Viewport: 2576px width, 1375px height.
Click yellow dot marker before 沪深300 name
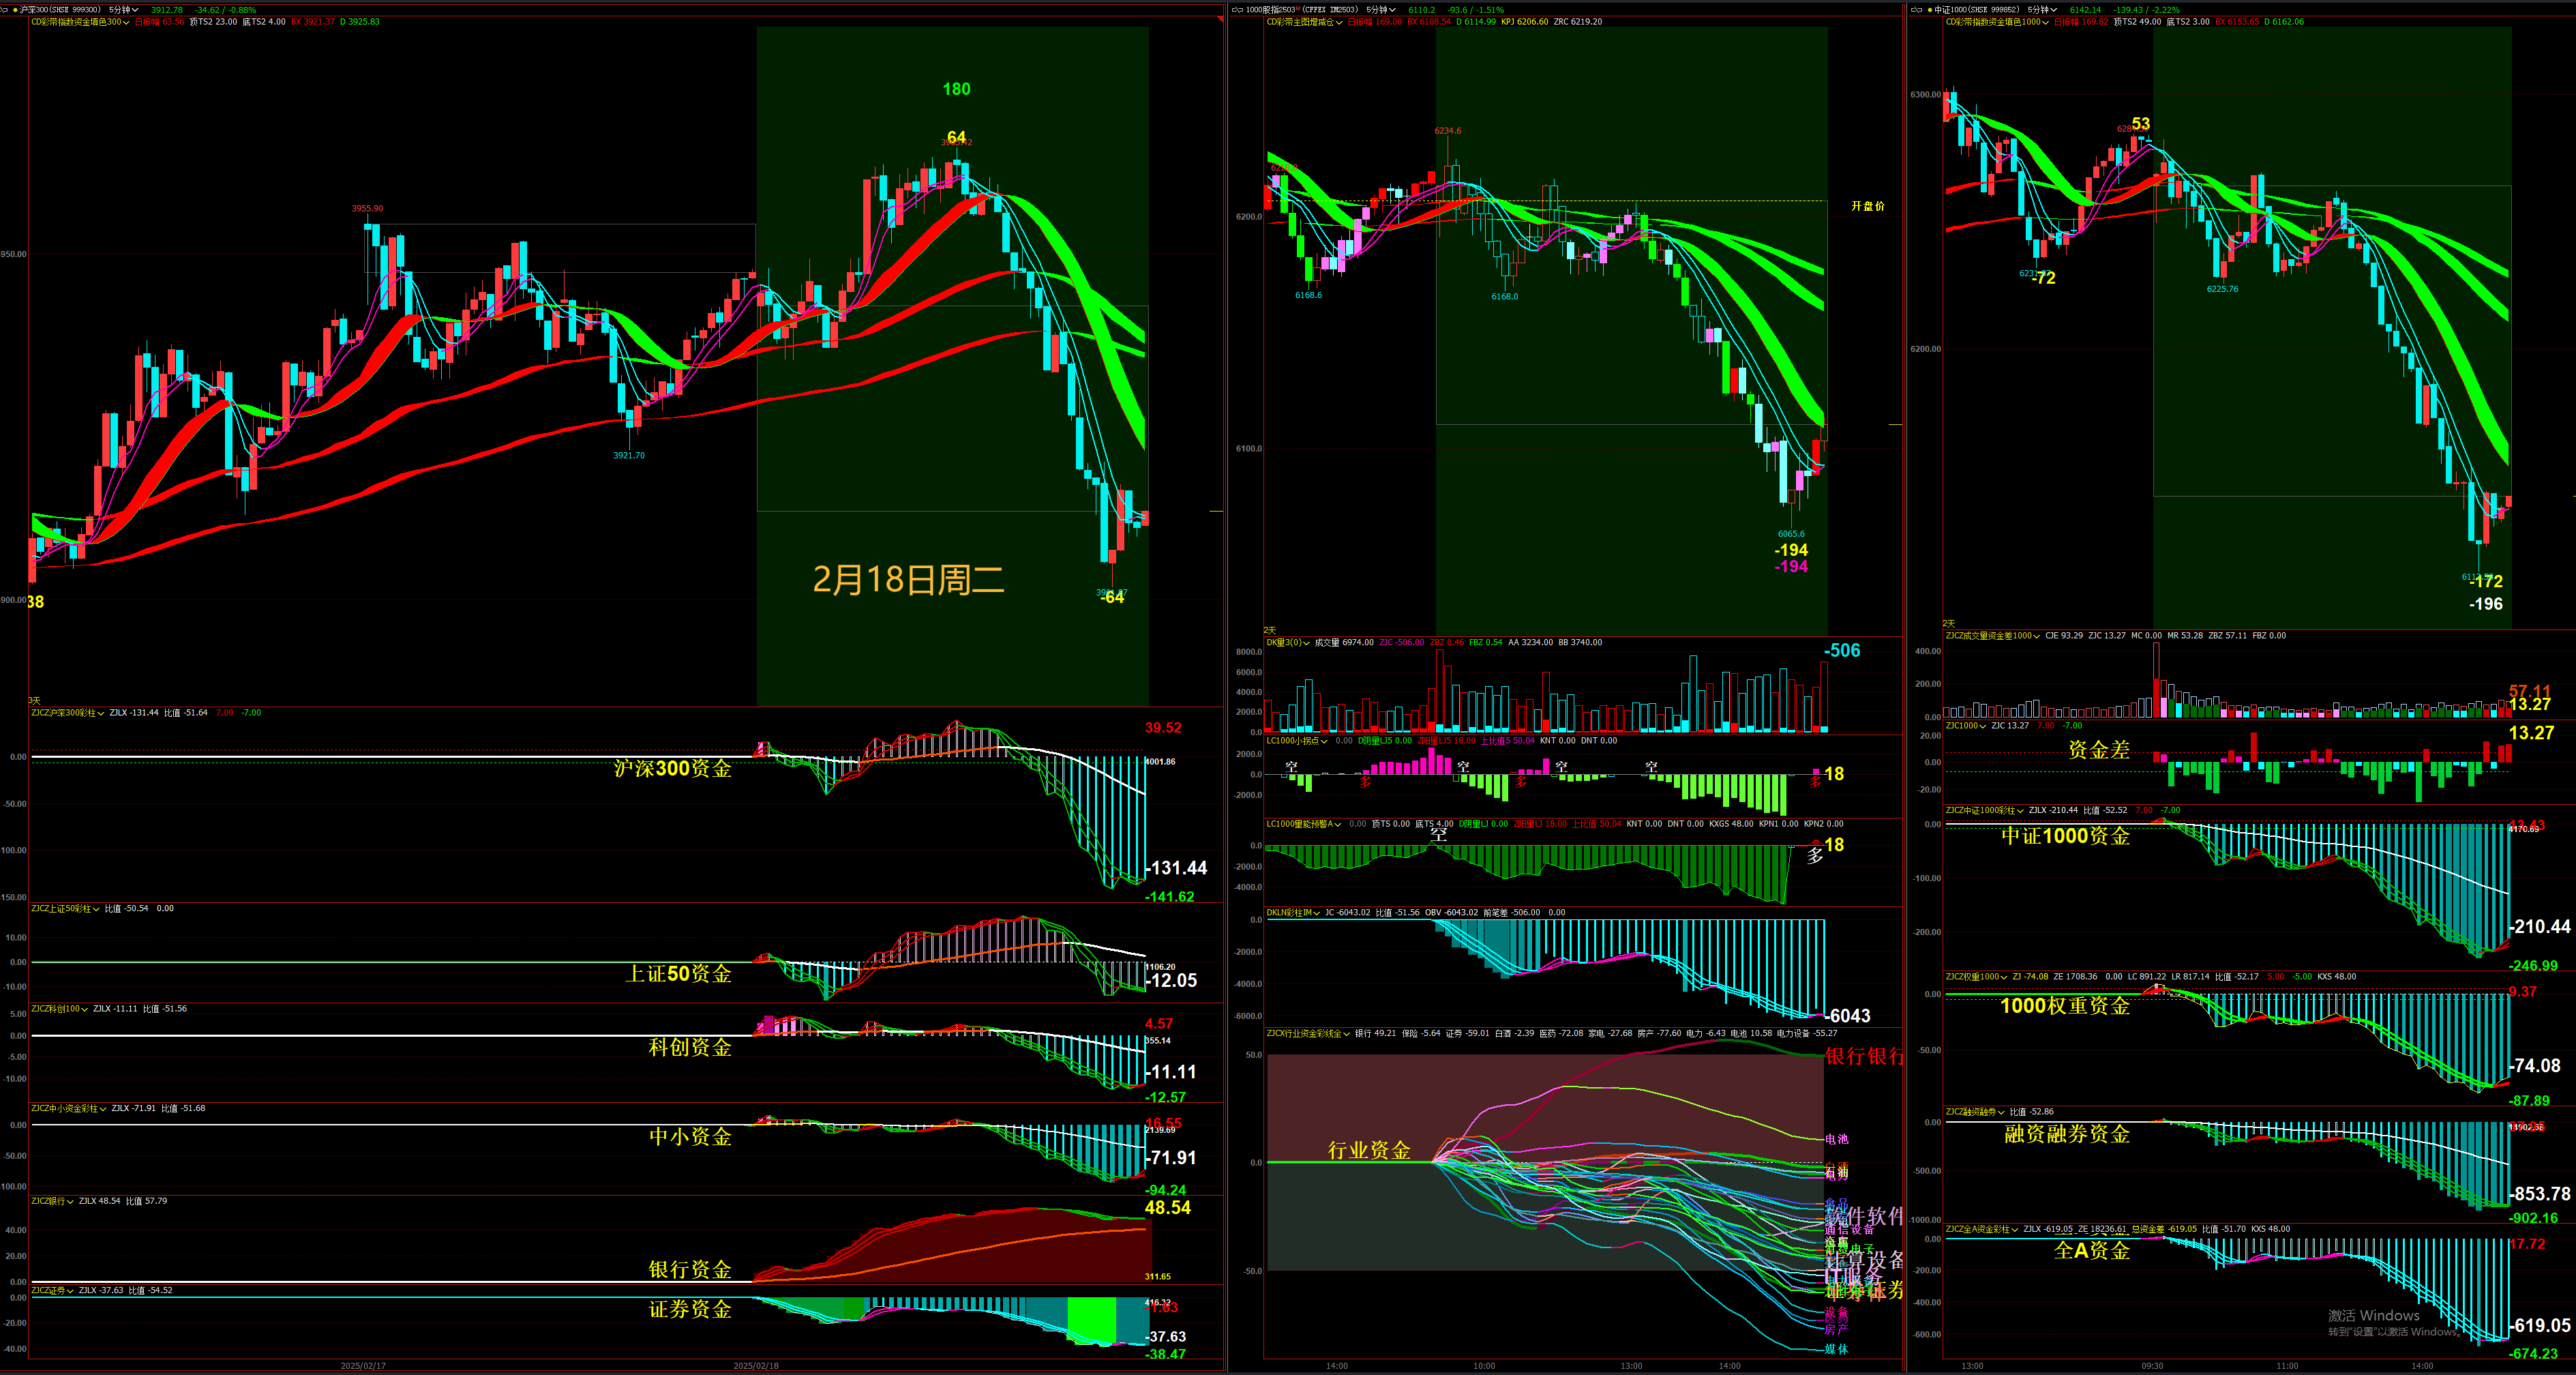point(15,10)
